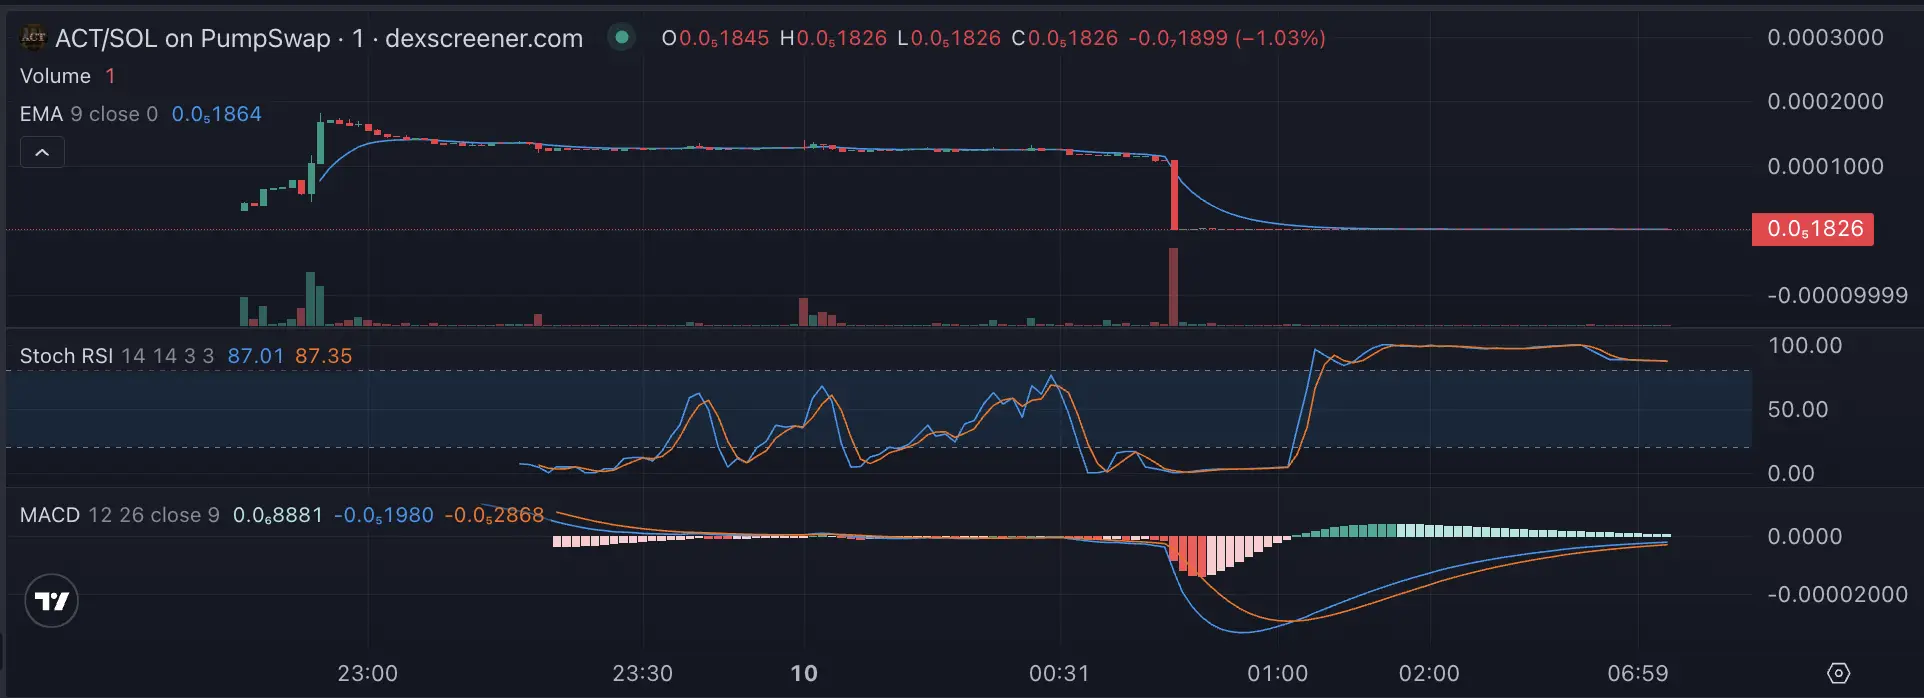Click the MACD 12 26 close 9 label
The height and width of the screenshot is (698, 1924).
[x=120, y=515]
